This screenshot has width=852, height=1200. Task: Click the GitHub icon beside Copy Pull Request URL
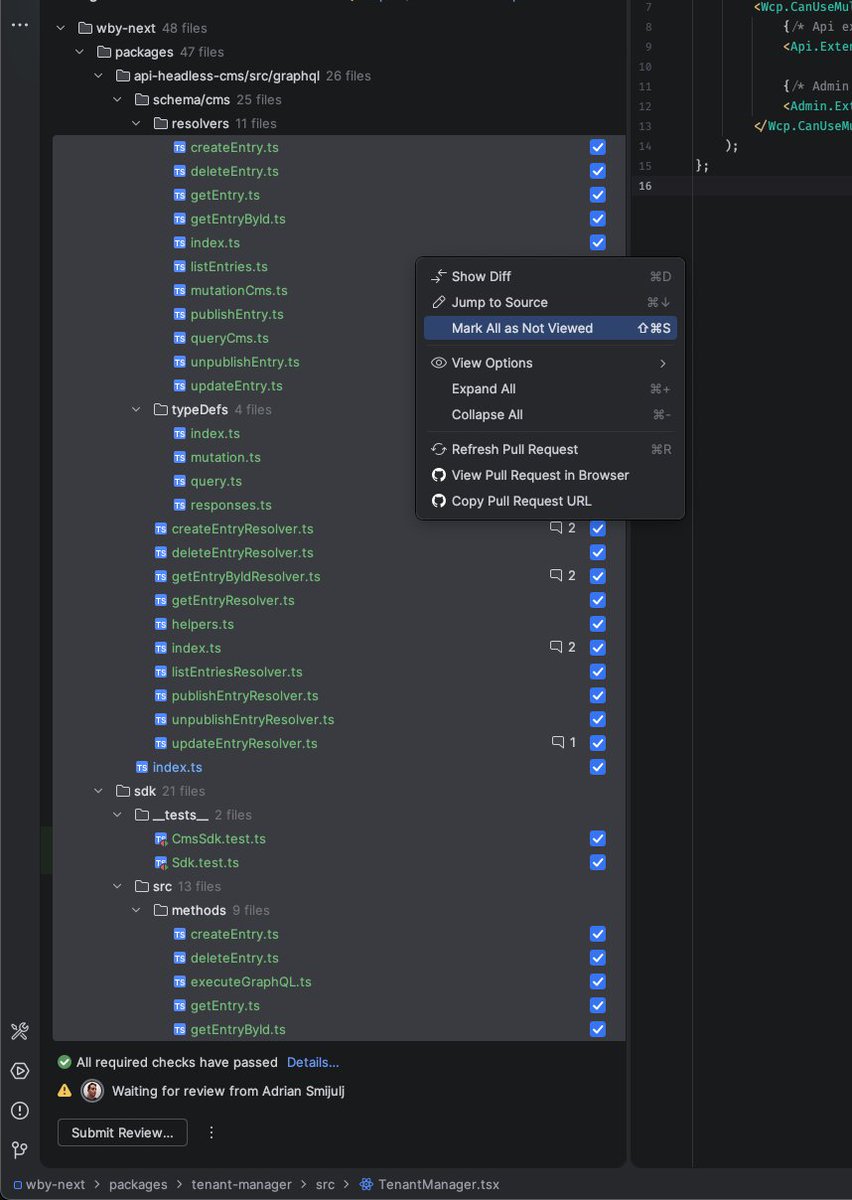click(x=438, y=501)
